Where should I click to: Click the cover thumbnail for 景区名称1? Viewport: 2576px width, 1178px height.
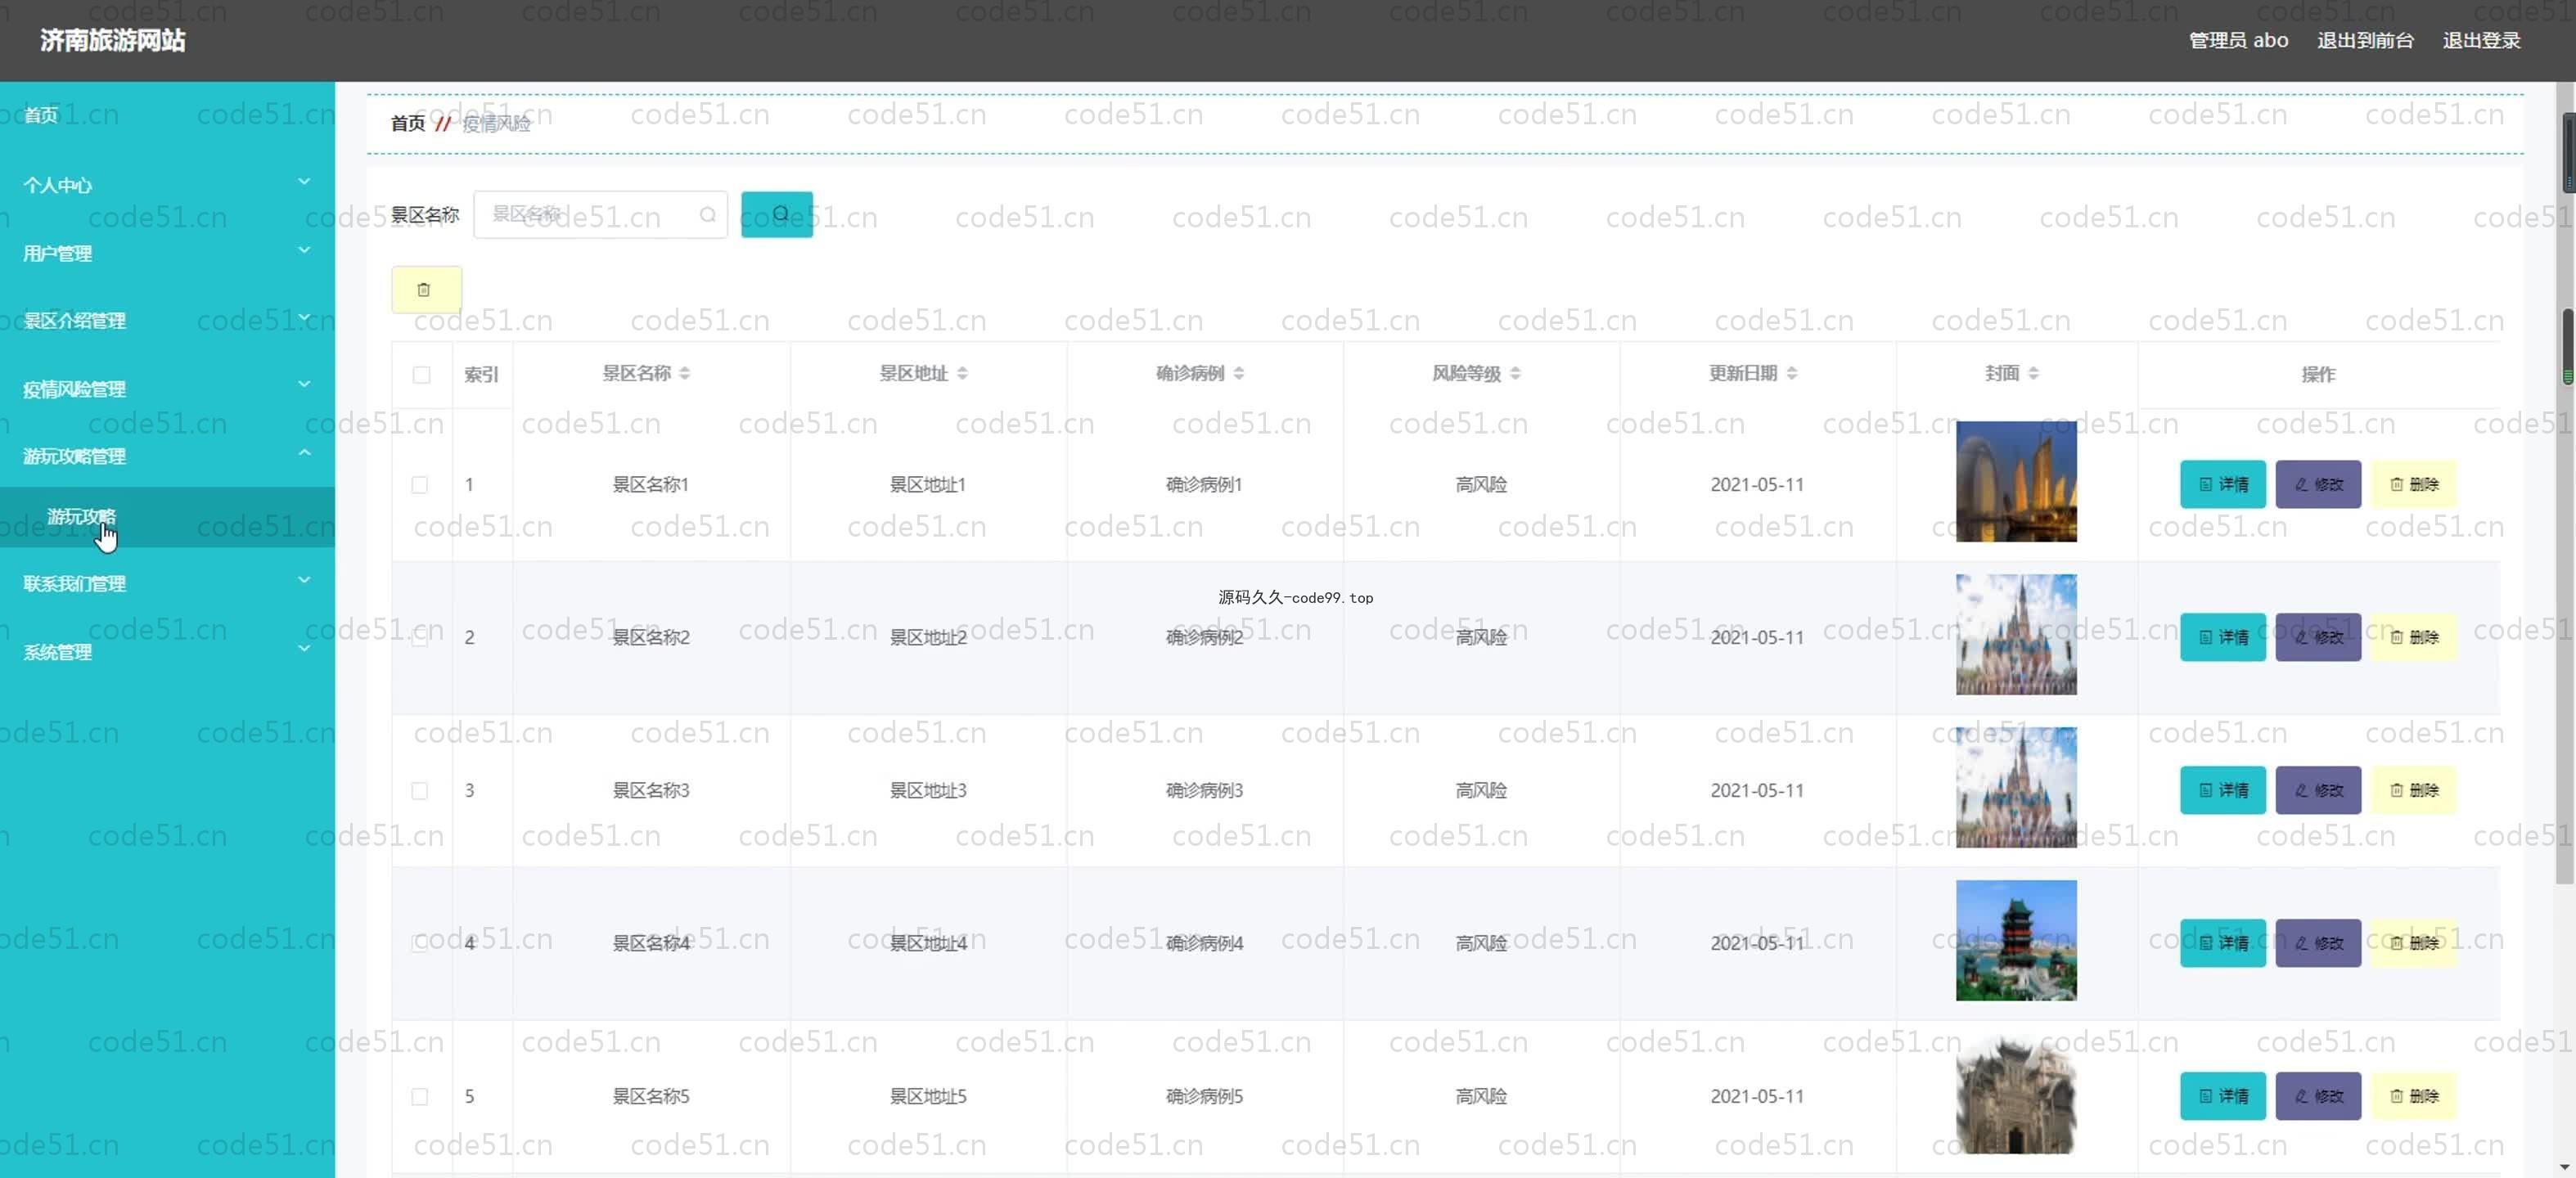click(x=2016, y=481)
